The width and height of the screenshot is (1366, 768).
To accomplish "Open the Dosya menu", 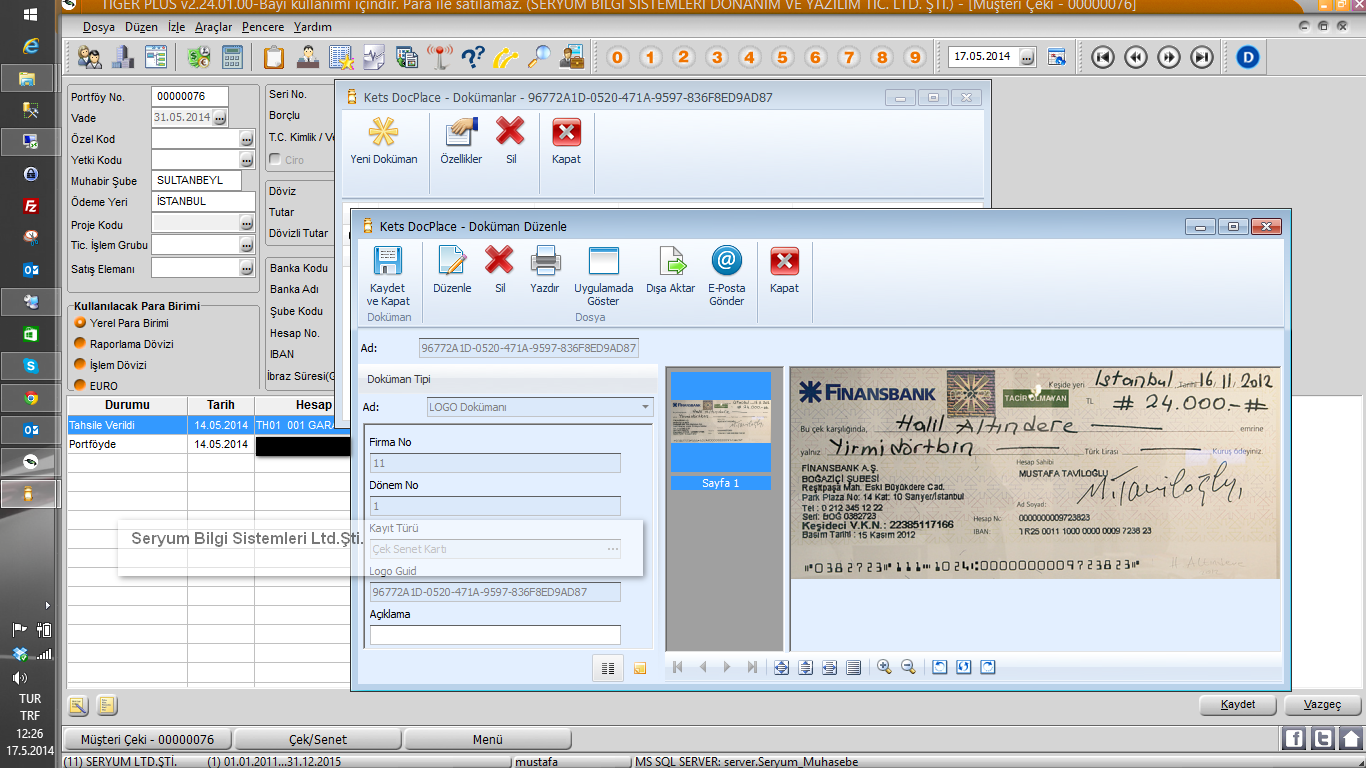I will pyautogui.click(x=99, y=27).
